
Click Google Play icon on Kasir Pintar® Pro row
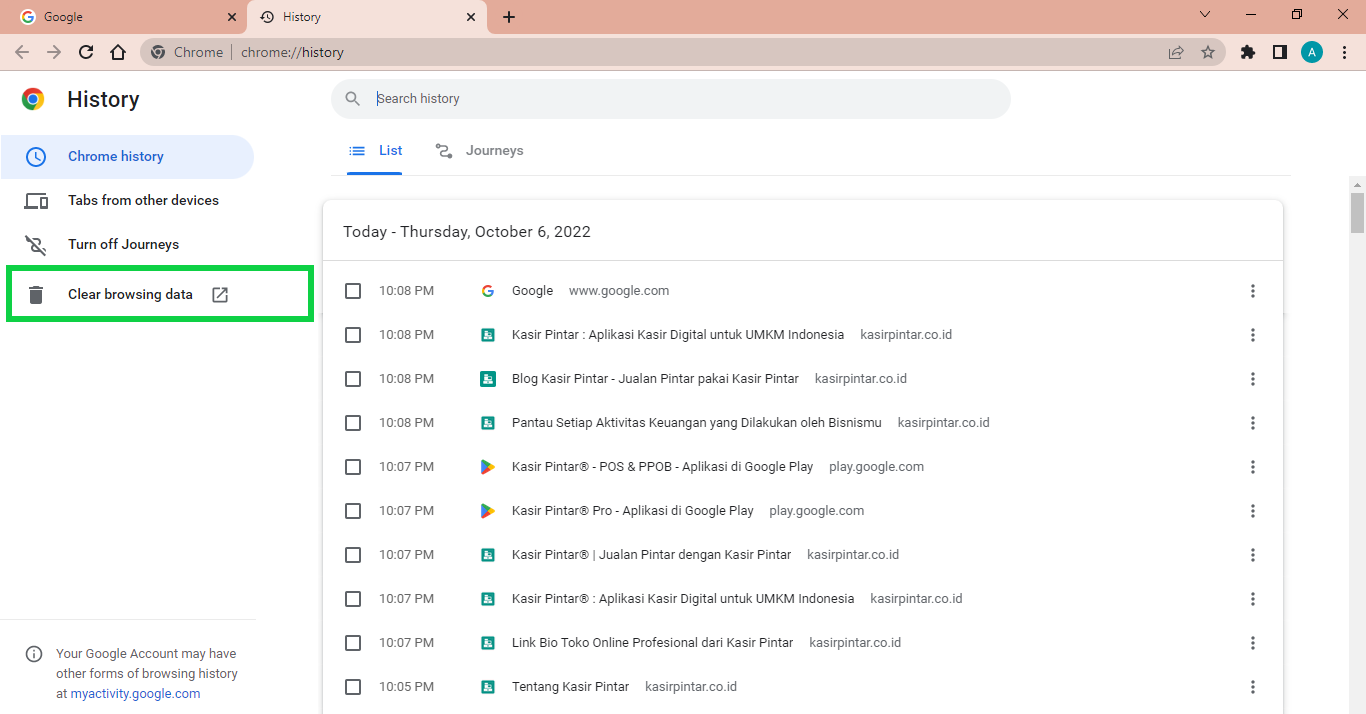[x=488, y=511]
